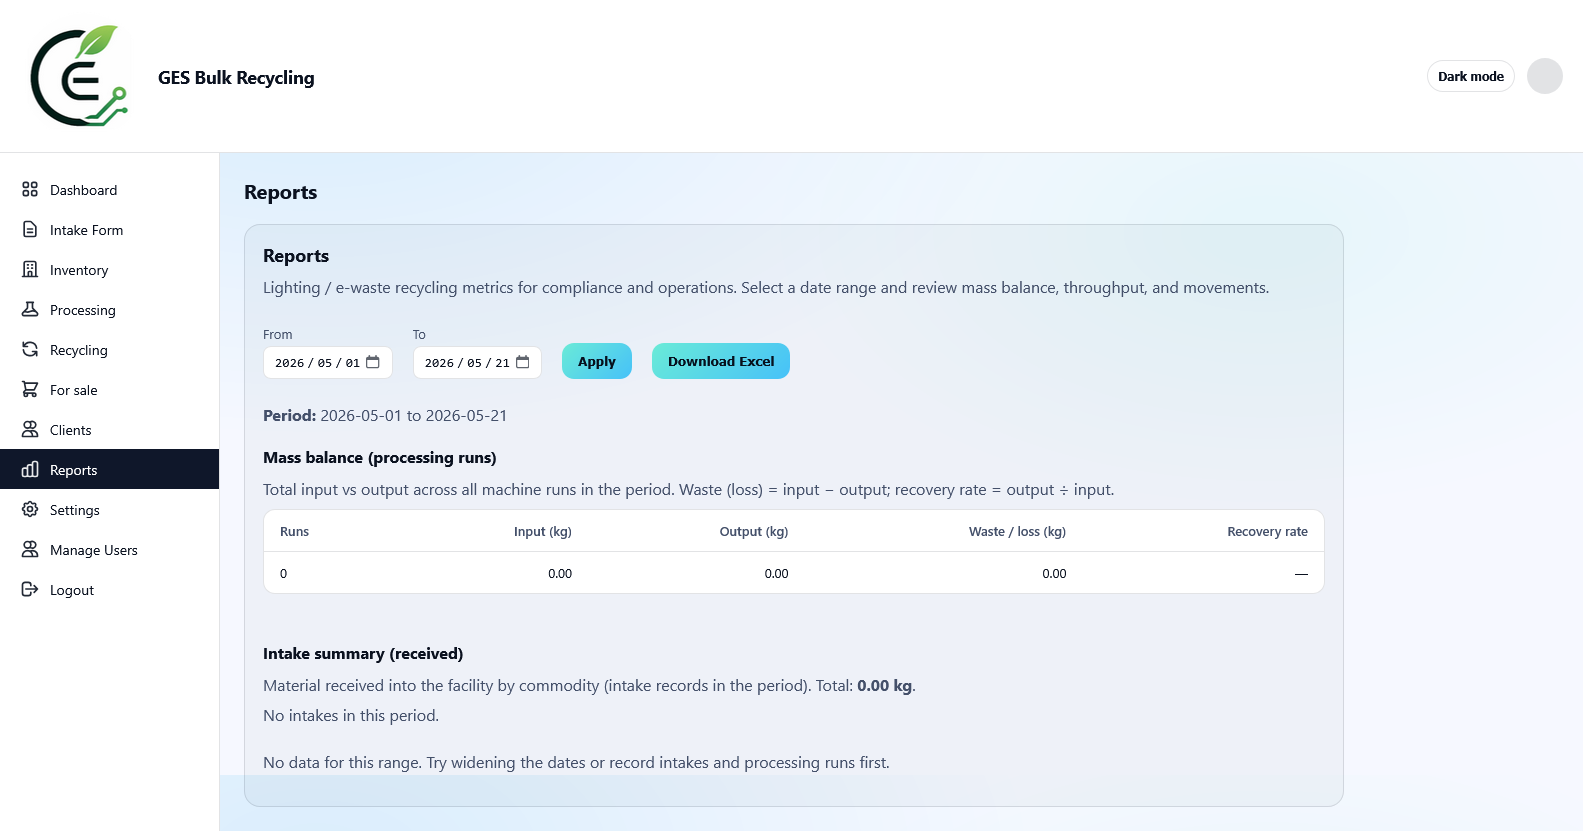Navigate to Processing
The height and width of the screenshot is (831, 1583).
tap(109, 310)
